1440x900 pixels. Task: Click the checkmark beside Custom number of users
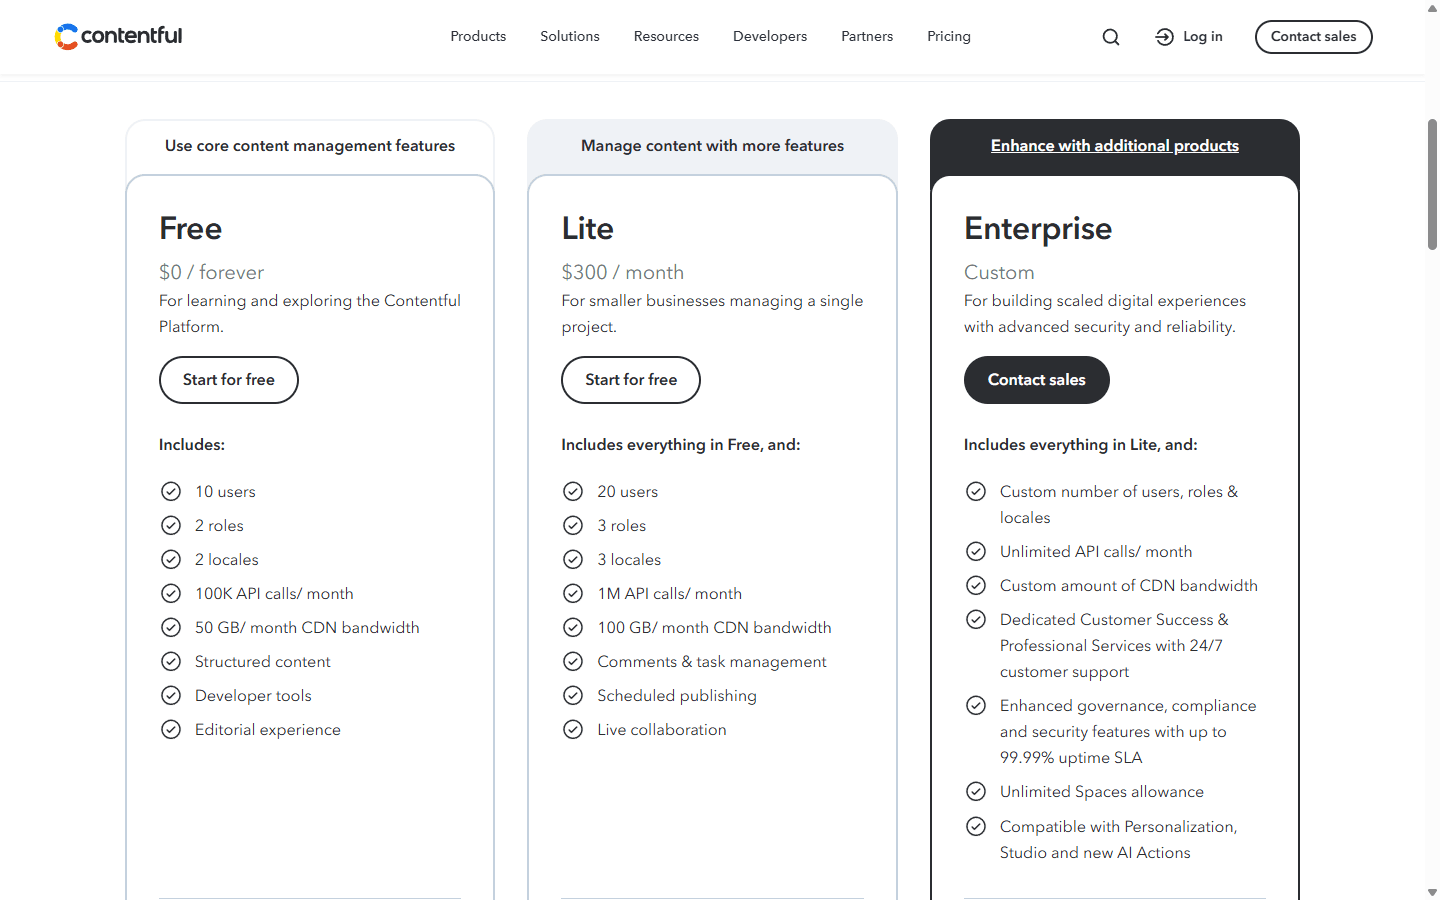click(976, 491)
